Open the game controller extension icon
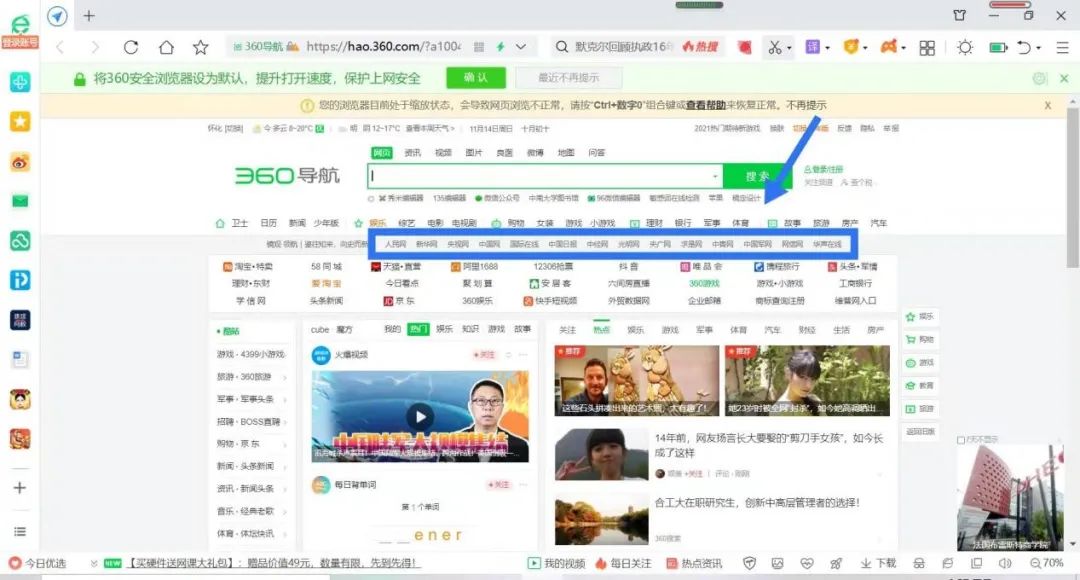The image size is (1080, 580). [889, 47]
